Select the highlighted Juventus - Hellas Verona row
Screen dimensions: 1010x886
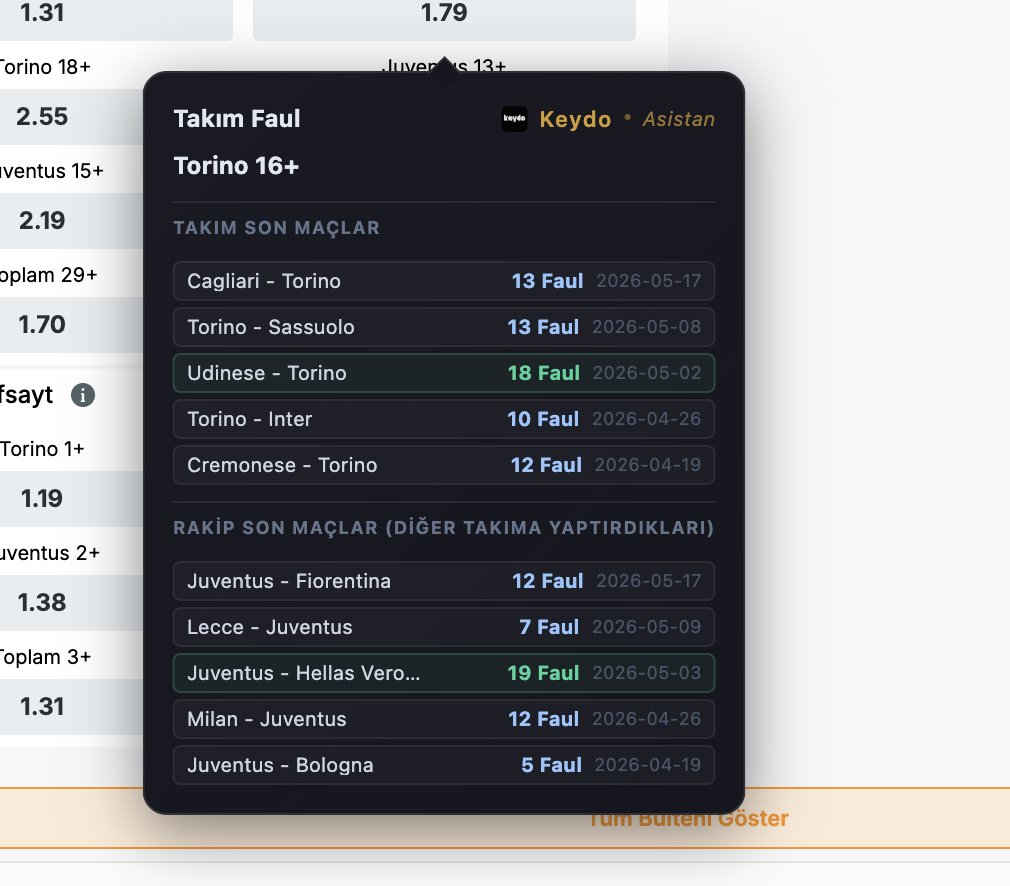click(444, 673)
